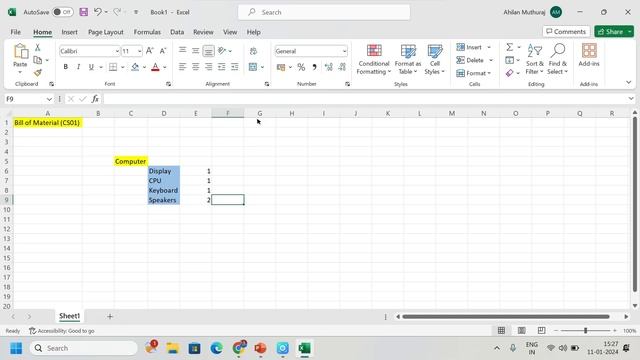Open Insert cells dropdown arrow

(x=489, y=47)
